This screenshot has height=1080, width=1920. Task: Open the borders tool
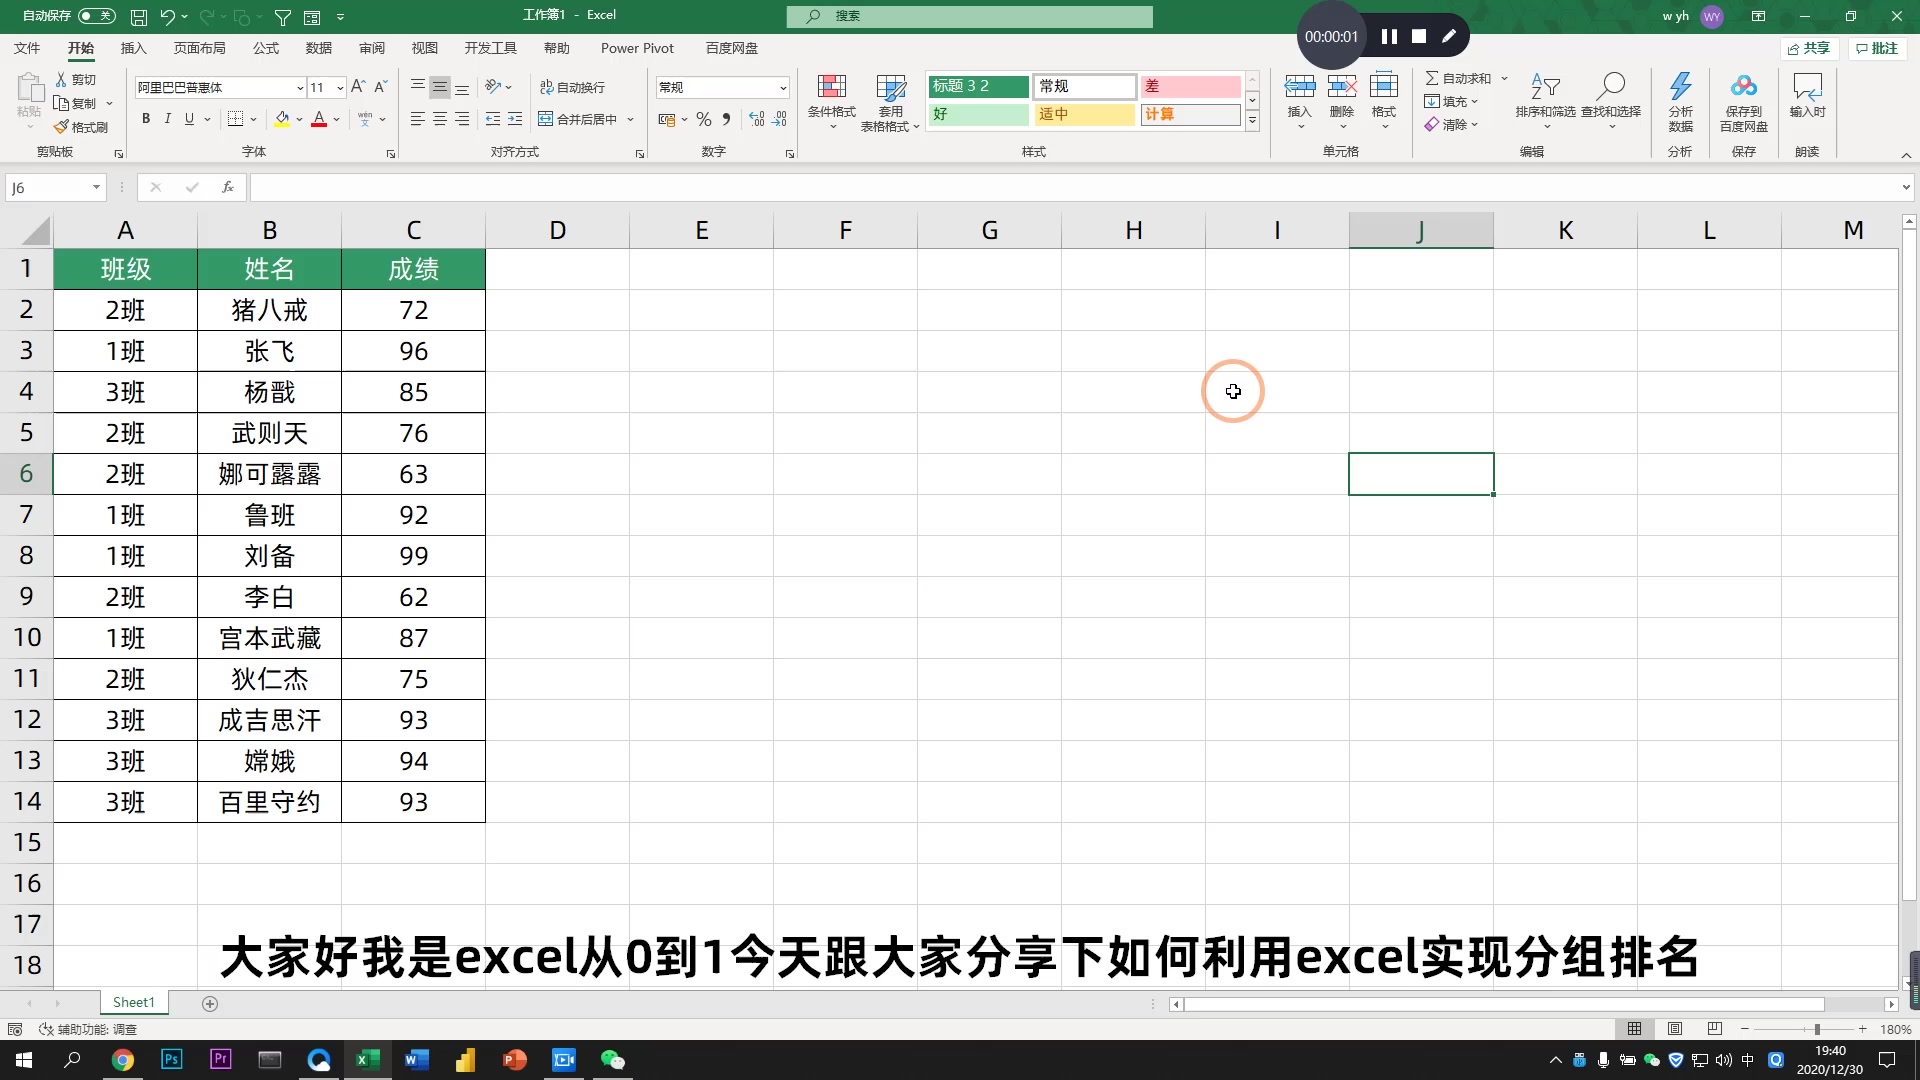tap(236, 119)
